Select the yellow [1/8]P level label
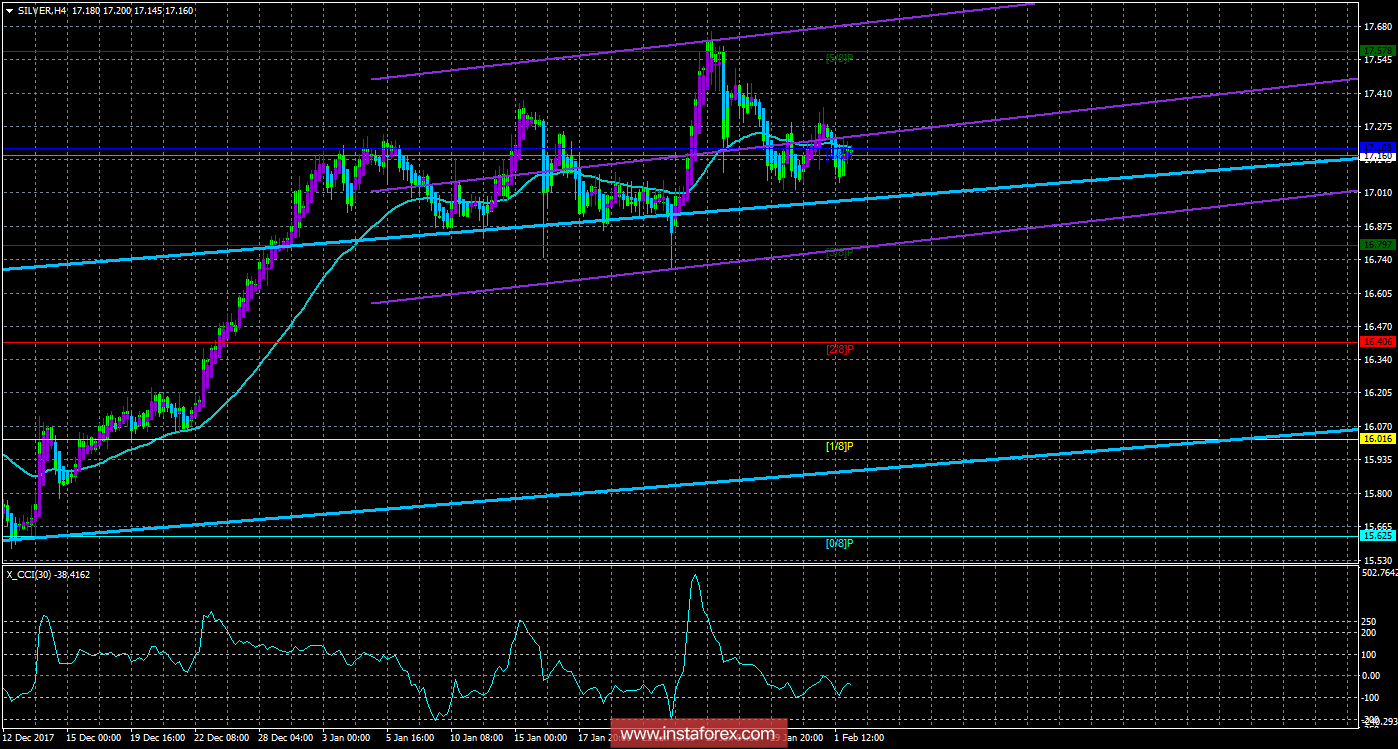This screenshot has height=749, width=1398. pos(839,446)
